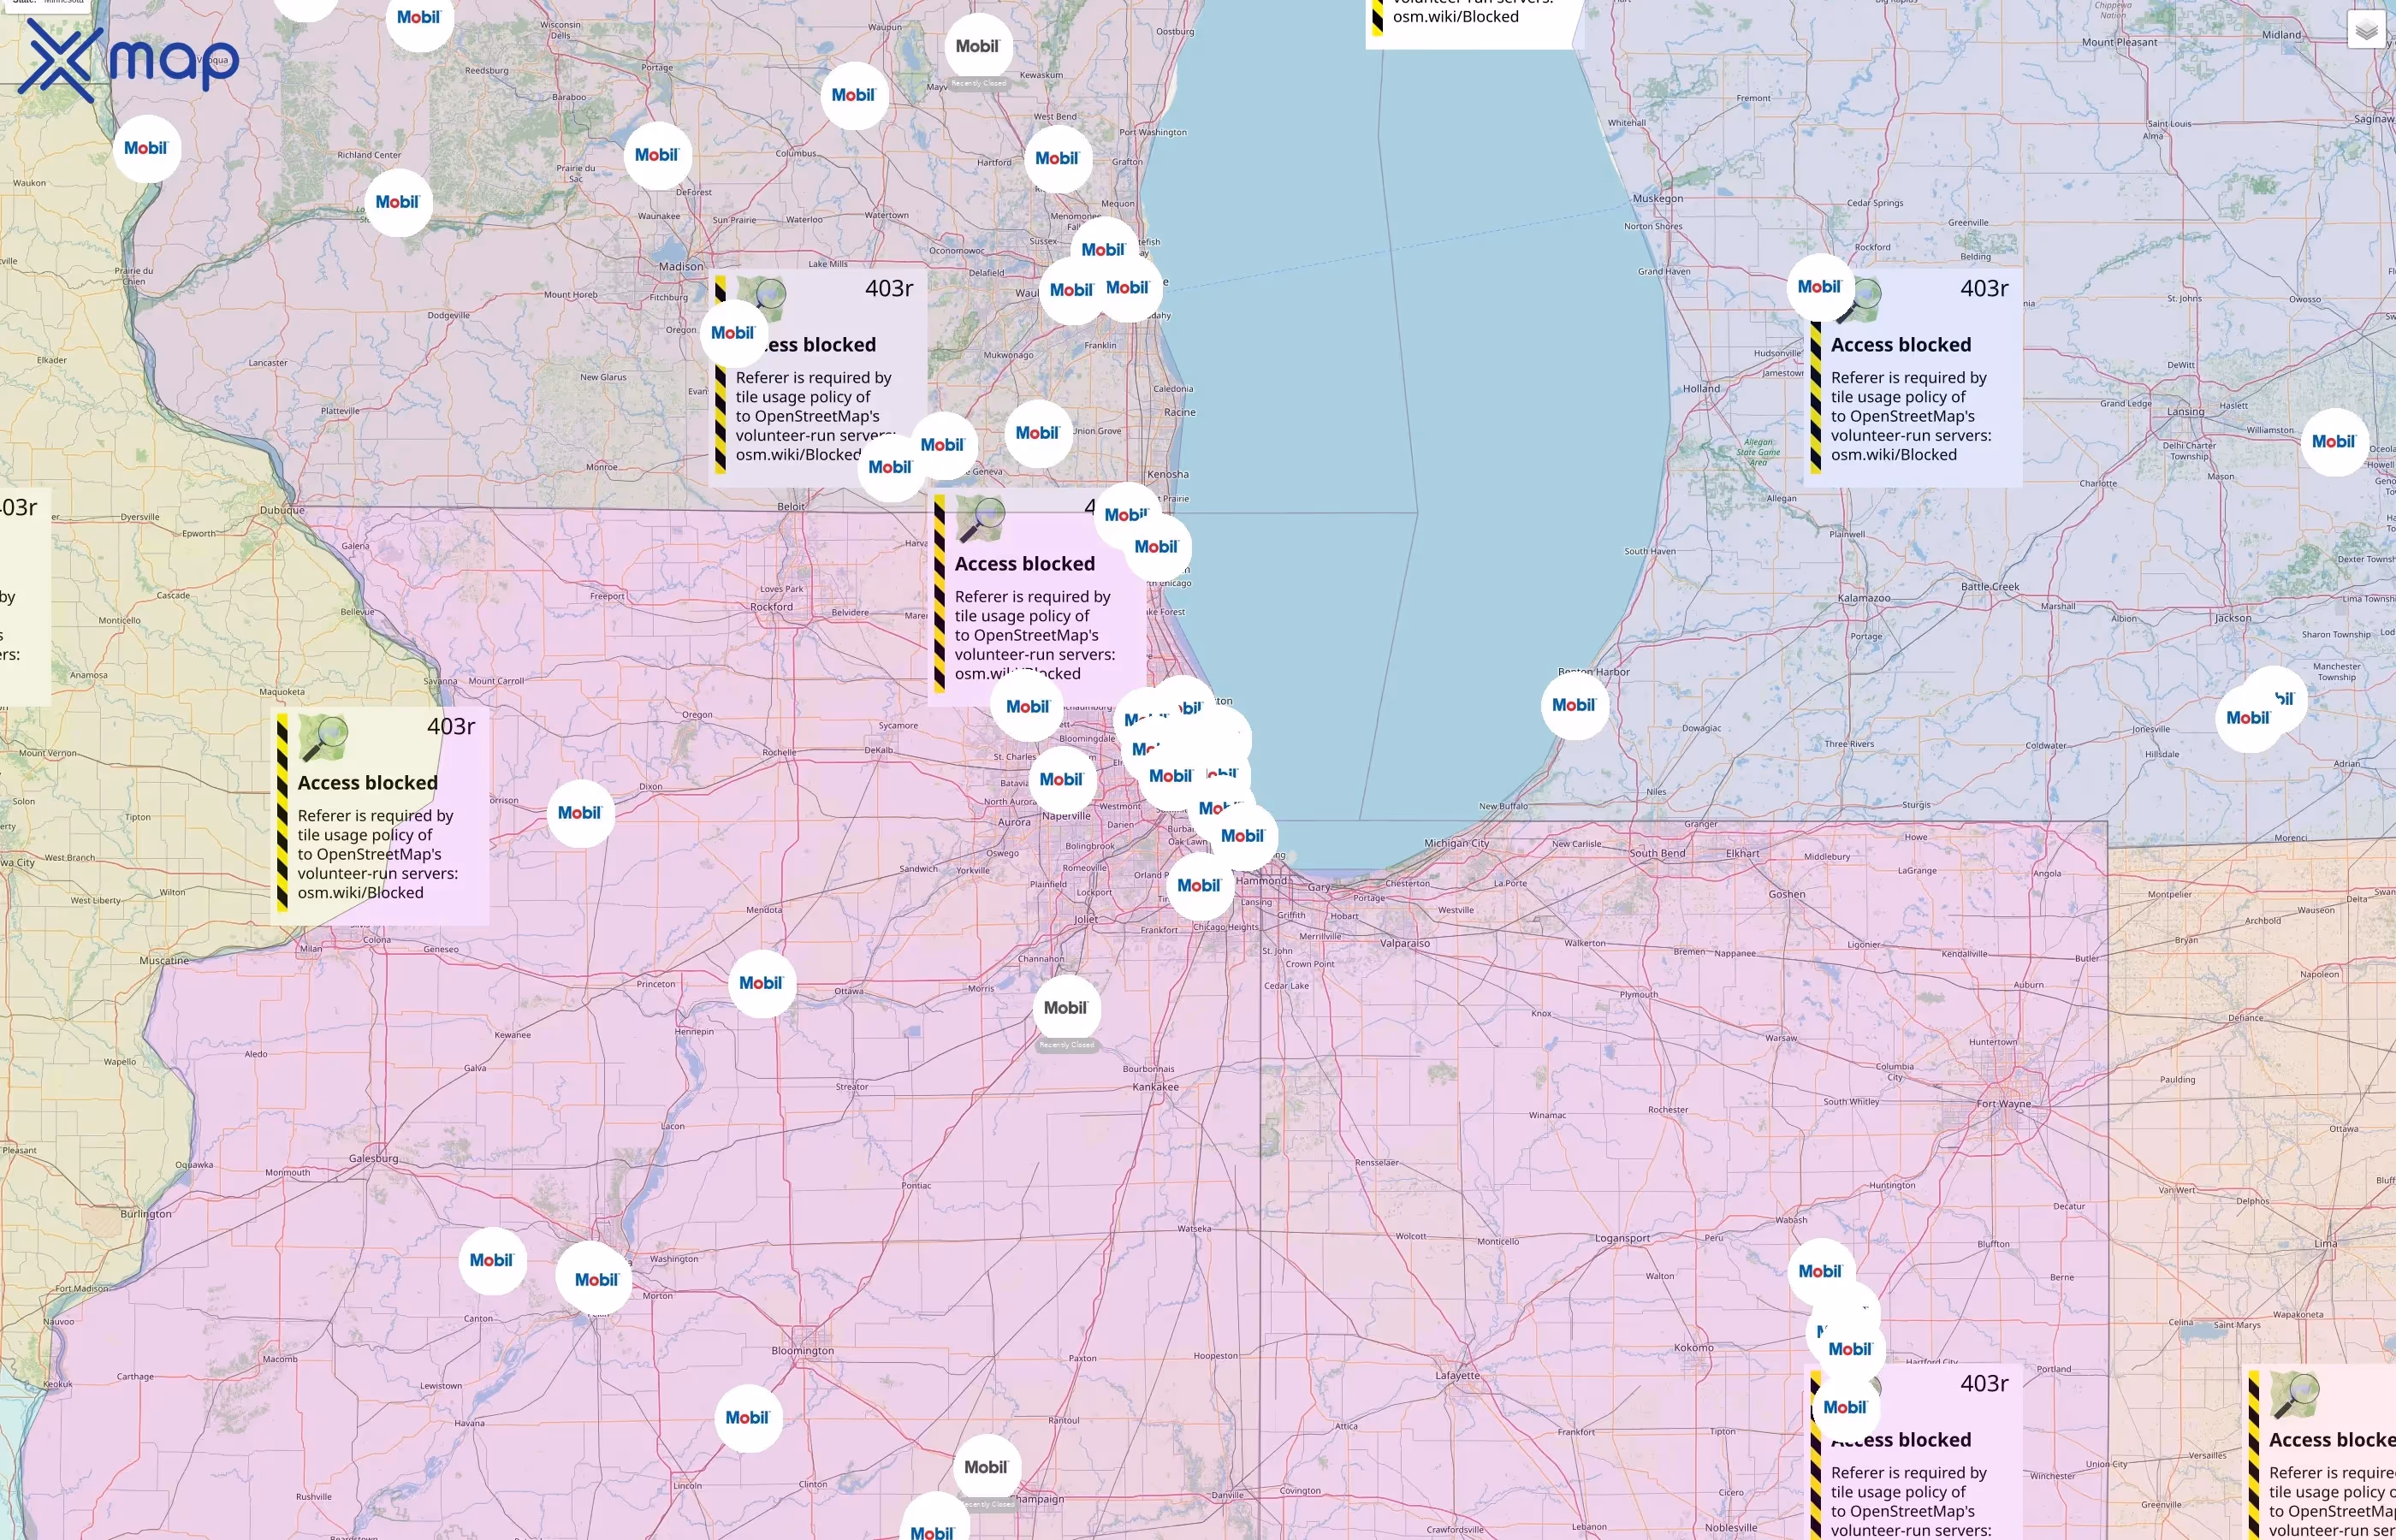Click the Kokomo city label
Image resolution: width=2396 pixels, height=1540 pixels.
pyautogui.click(x=1694, y=1348)
